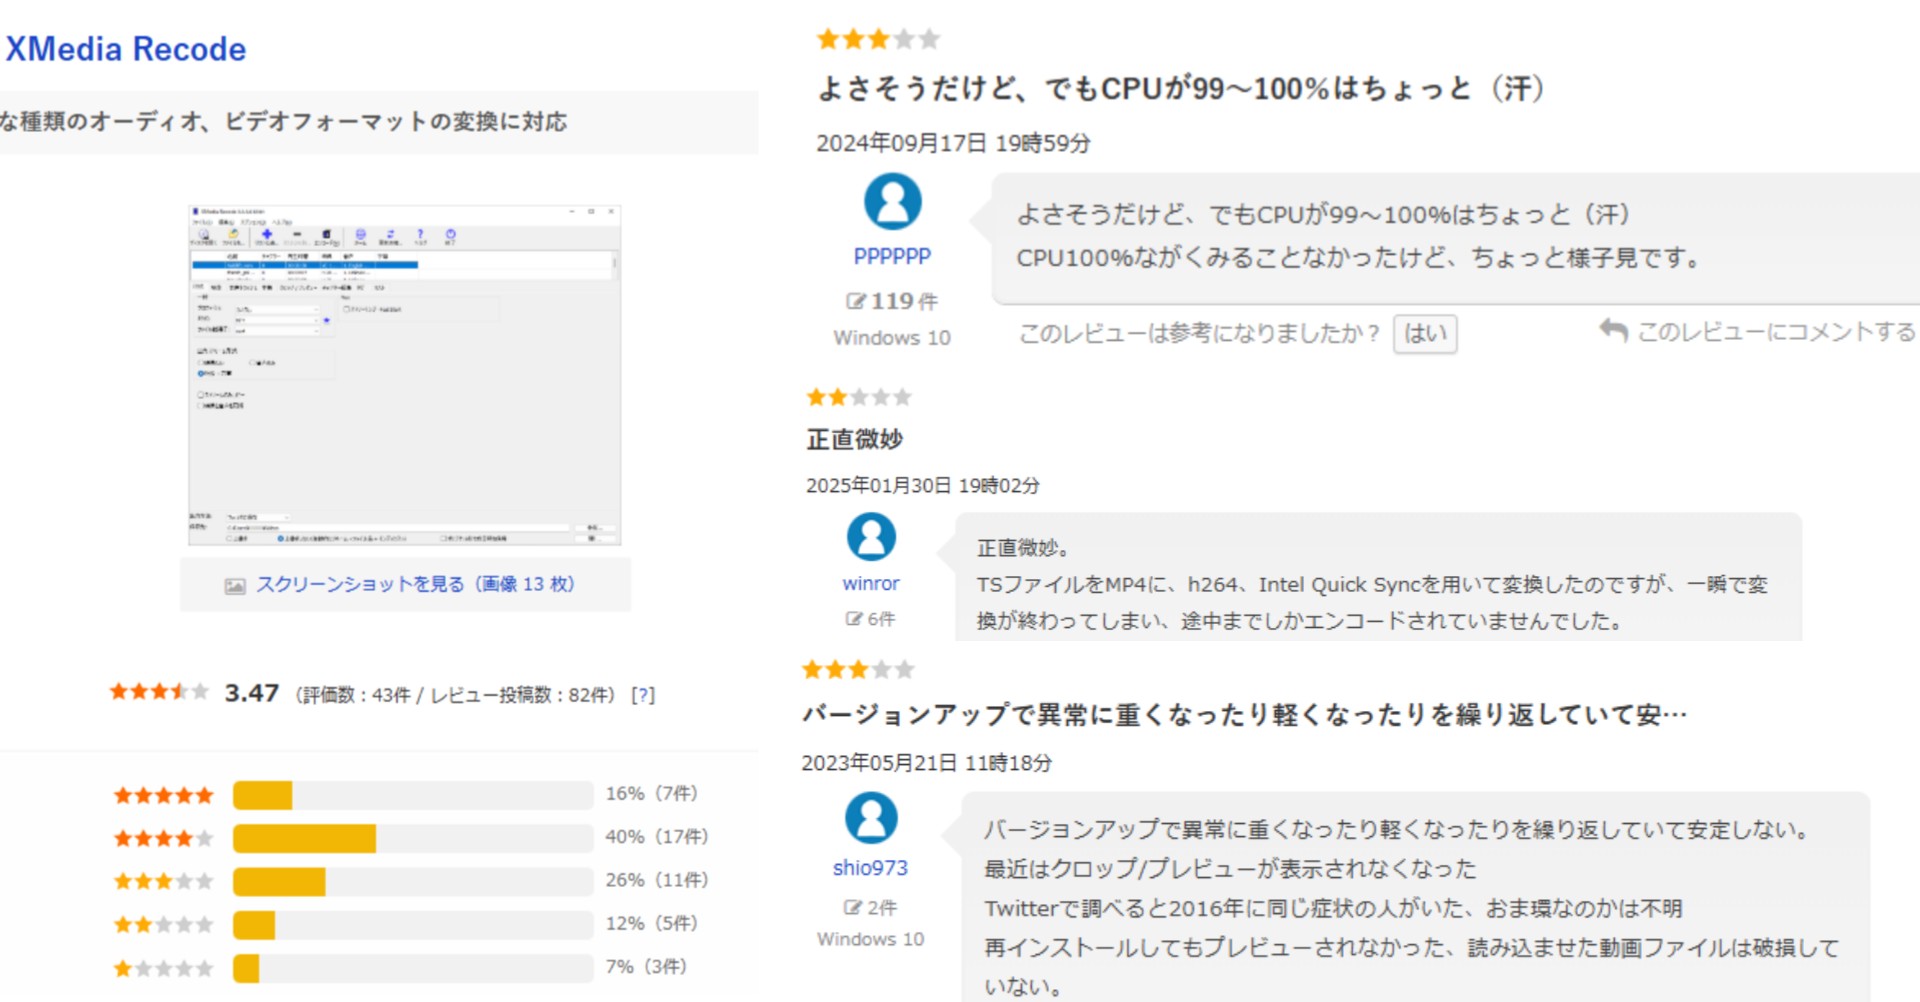Click the Windows 10 label under PPPPPP
This screenshot has height=1002, width=1920.
click(x=892, y=338)
